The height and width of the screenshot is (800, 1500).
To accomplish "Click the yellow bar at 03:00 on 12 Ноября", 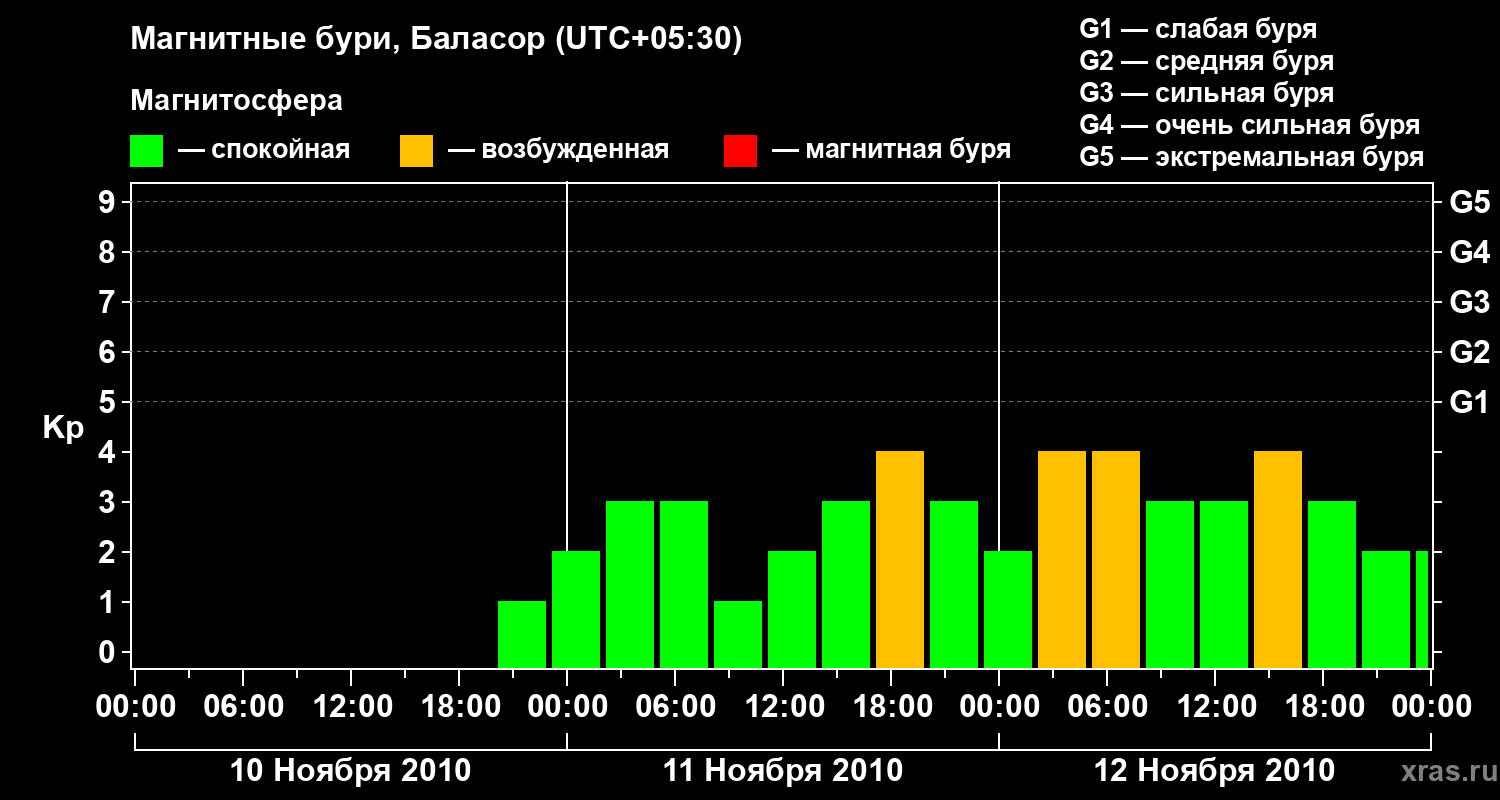I will pos(1062,559).
